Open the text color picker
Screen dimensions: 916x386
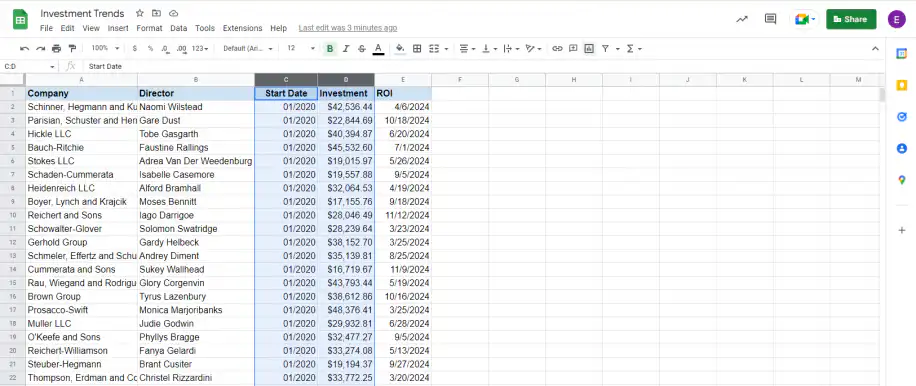coord(378,48)
